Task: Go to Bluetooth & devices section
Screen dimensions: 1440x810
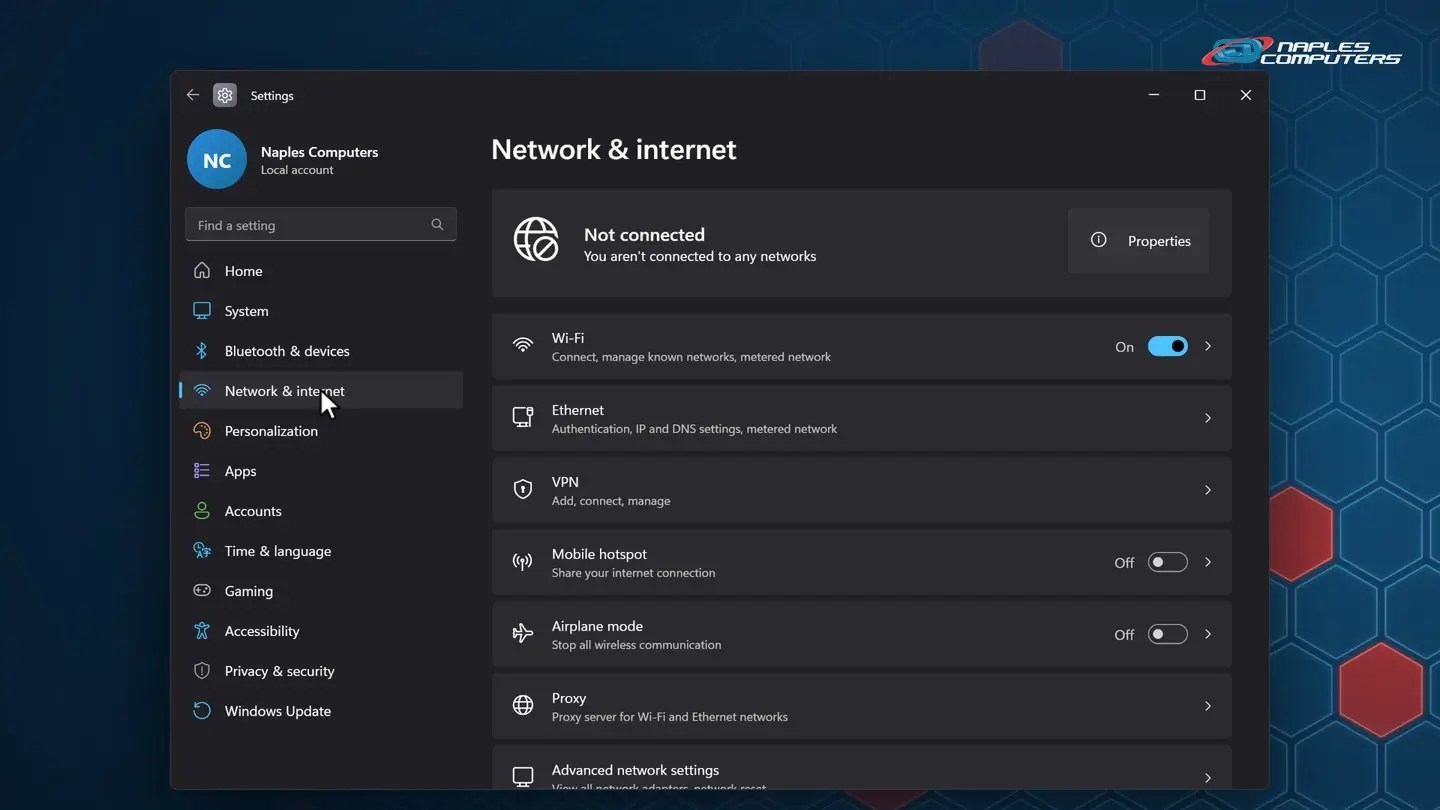Action: click(321, 351)
